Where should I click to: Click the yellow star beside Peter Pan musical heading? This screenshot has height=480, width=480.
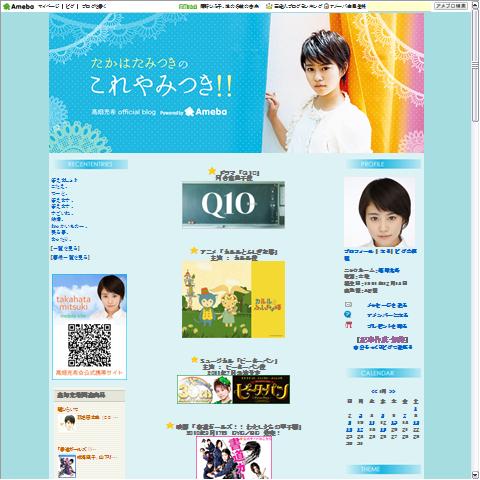[x=195, y=360]
